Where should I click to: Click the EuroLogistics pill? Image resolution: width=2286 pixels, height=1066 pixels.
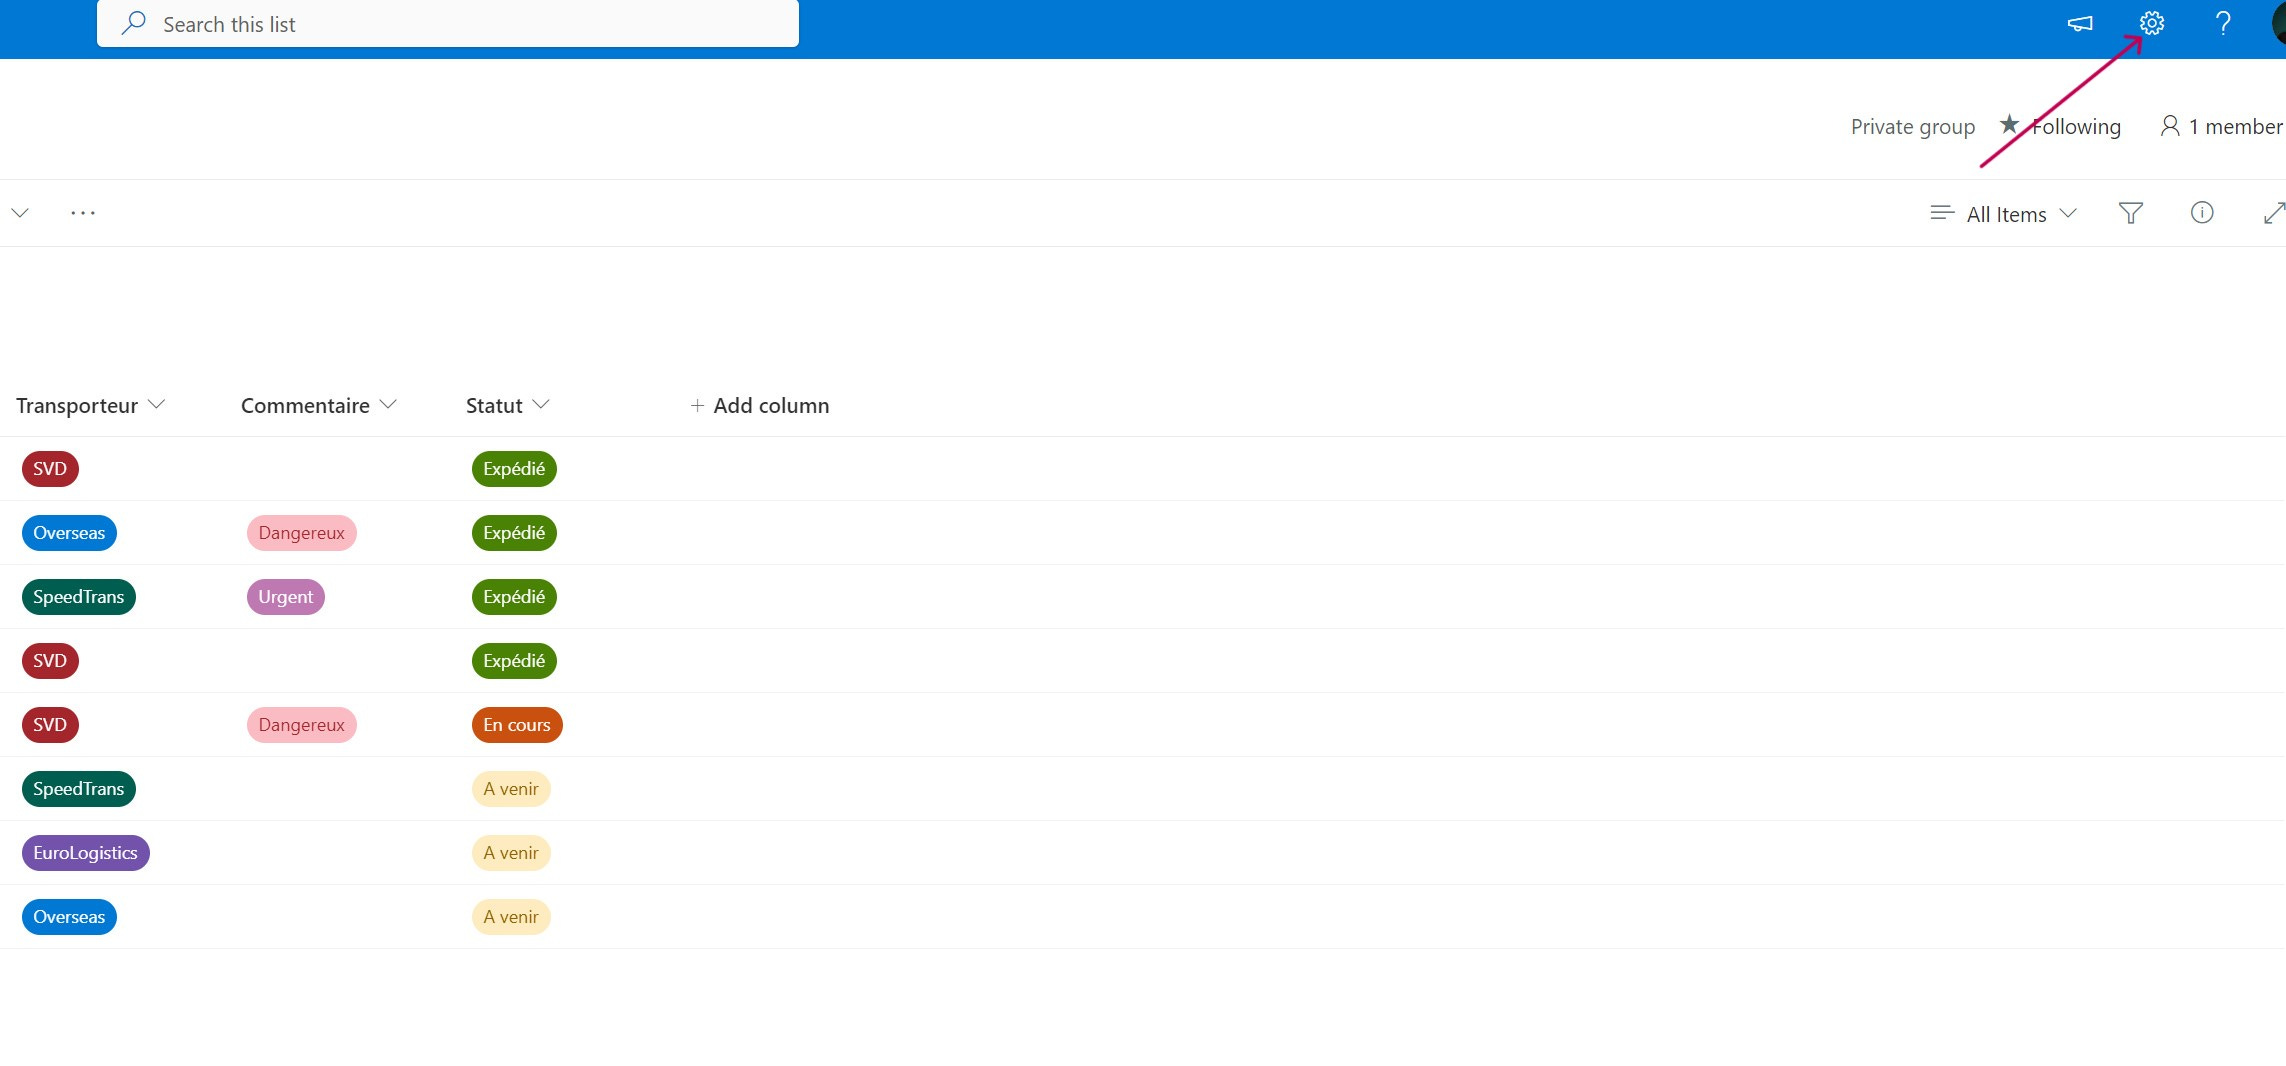85,853
